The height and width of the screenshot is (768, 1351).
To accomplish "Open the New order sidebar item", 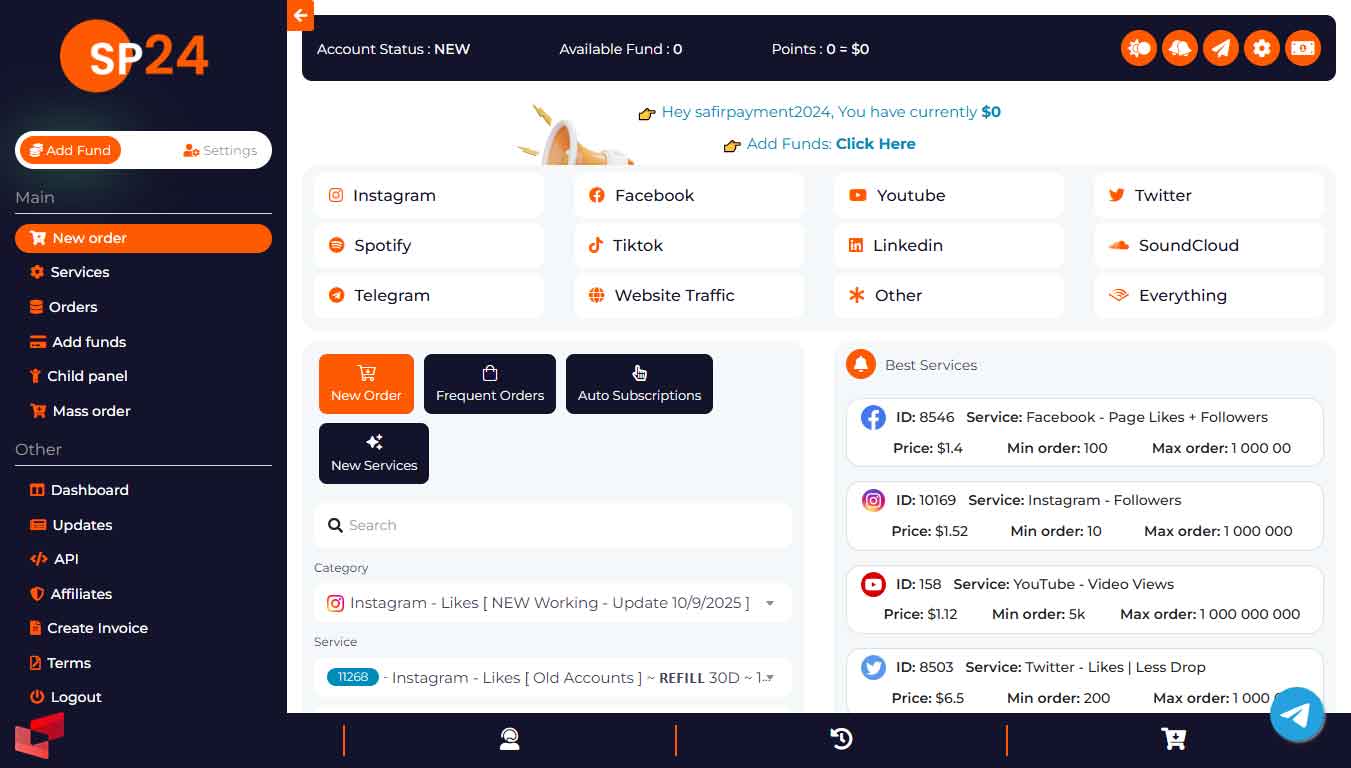I will [x=143, y=238].
